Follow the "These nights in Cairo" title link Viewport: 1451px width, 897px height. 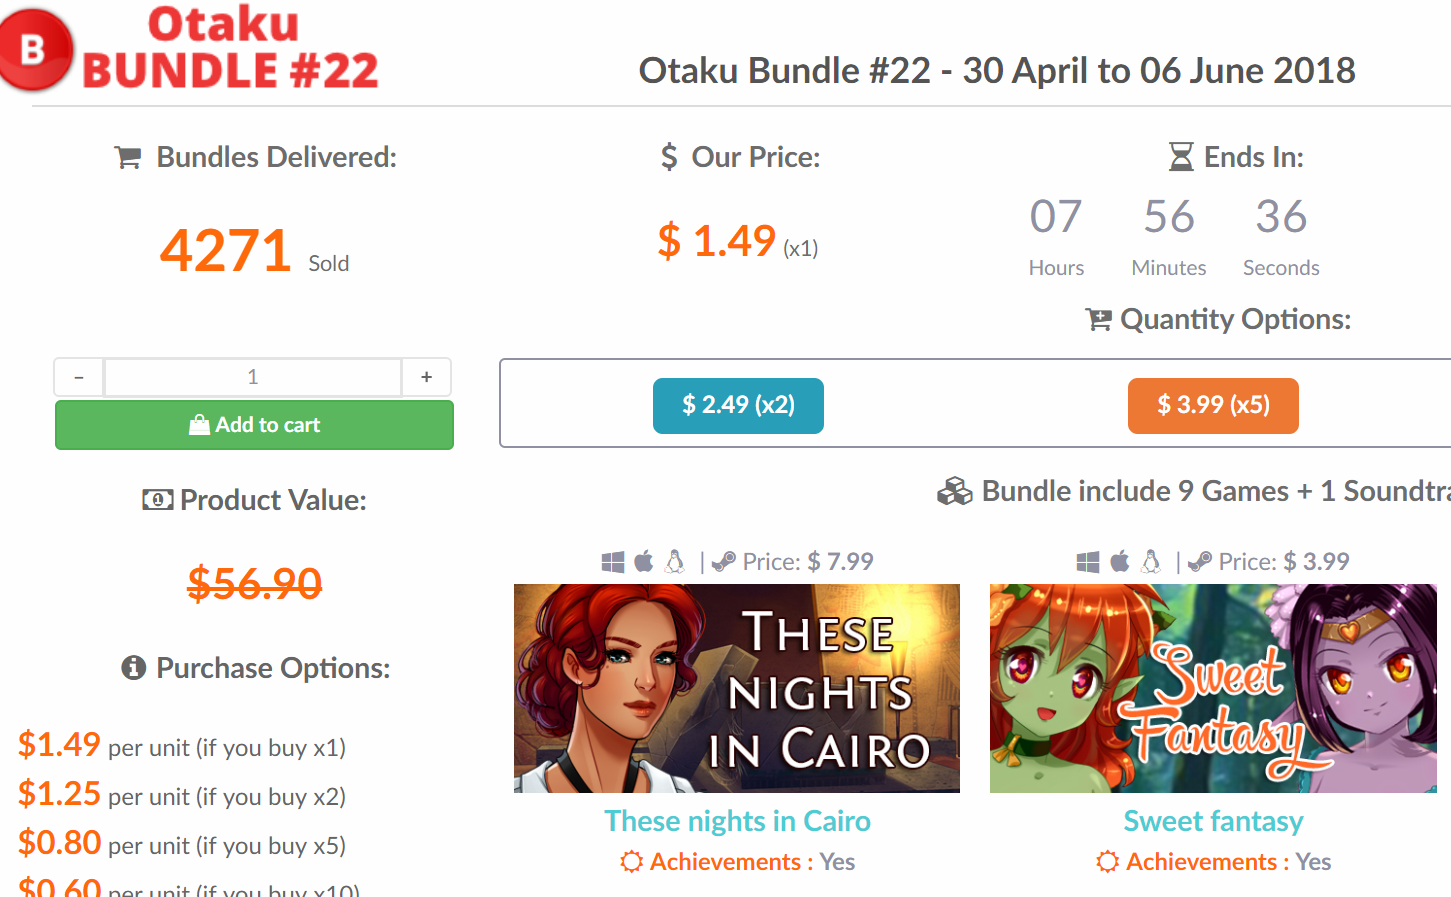click(737, 821)
